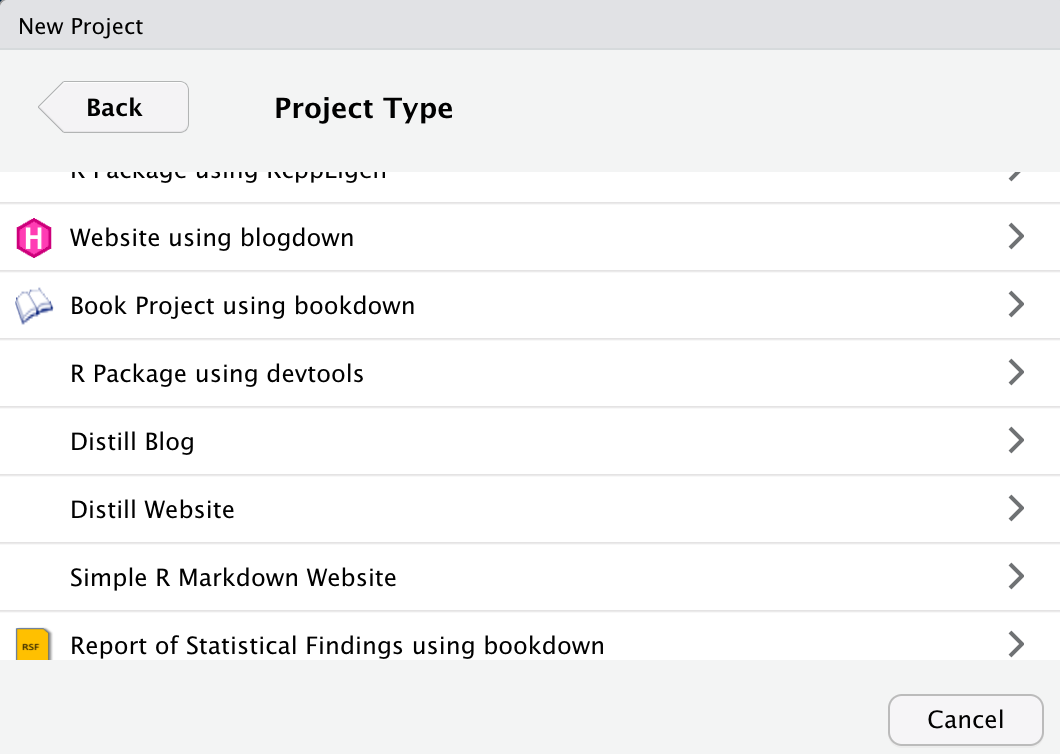
Task: Click the open book bookdown icon
Action: [33, 306]
